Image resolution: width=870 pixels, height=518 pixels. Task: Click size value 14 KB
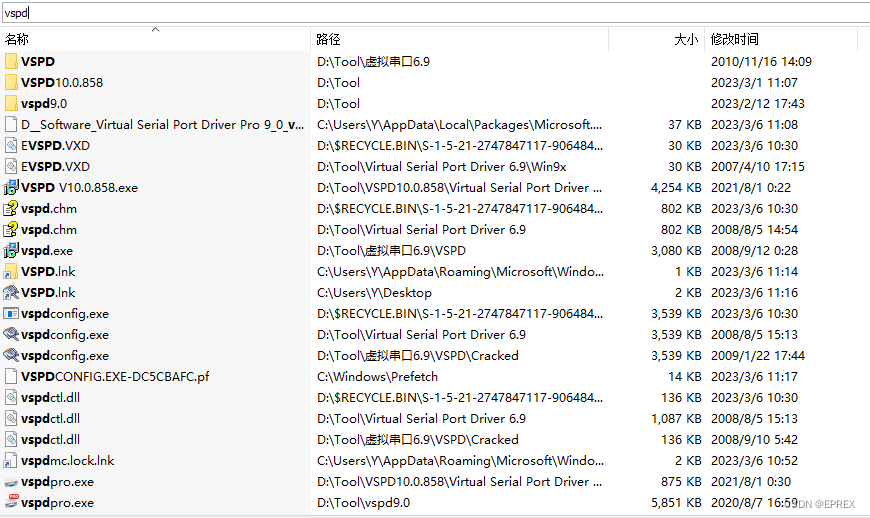tap(685, 377)
